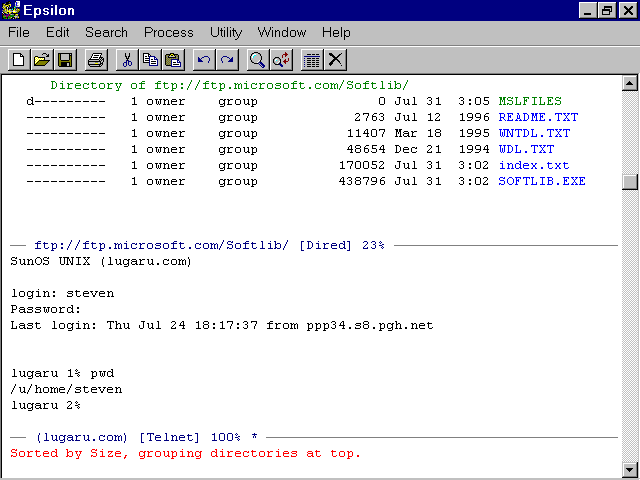Close the Epsilon window
Image resolution: width=640 pixels, height=480 pixels.
pos(628,10)
